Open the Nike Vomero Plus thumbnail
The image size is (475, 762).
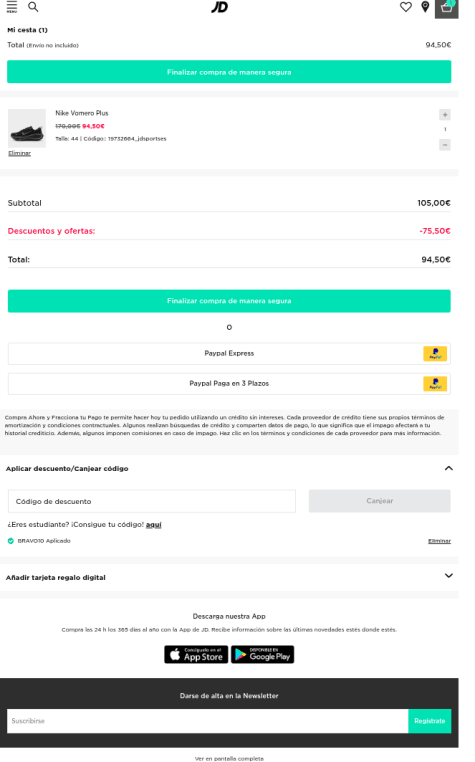[27, 128]
